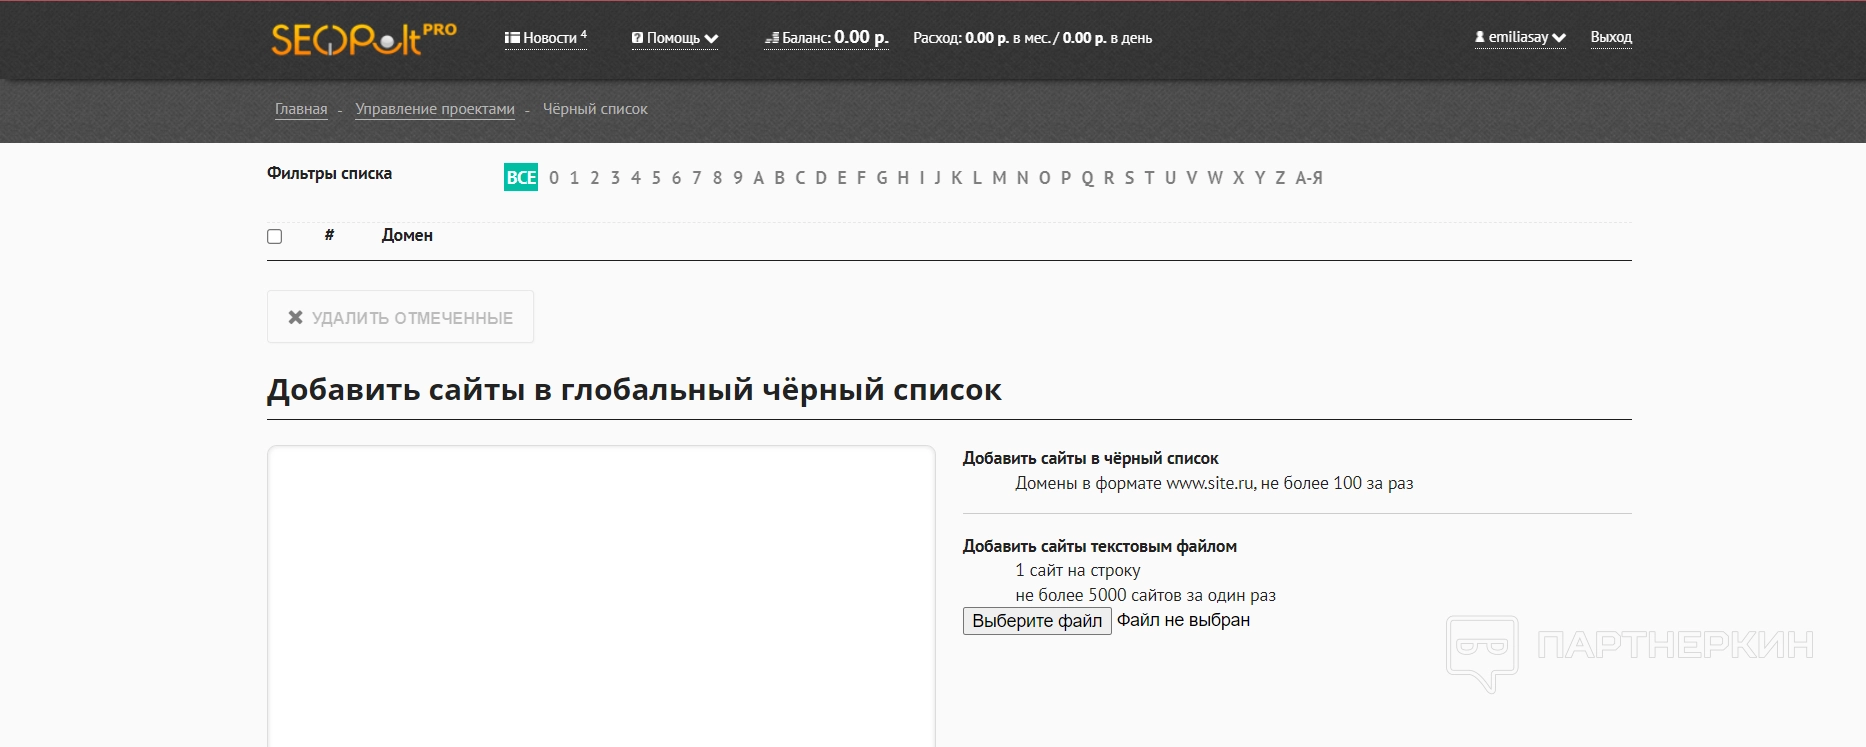Filter domains by letter I

(922, 178)
